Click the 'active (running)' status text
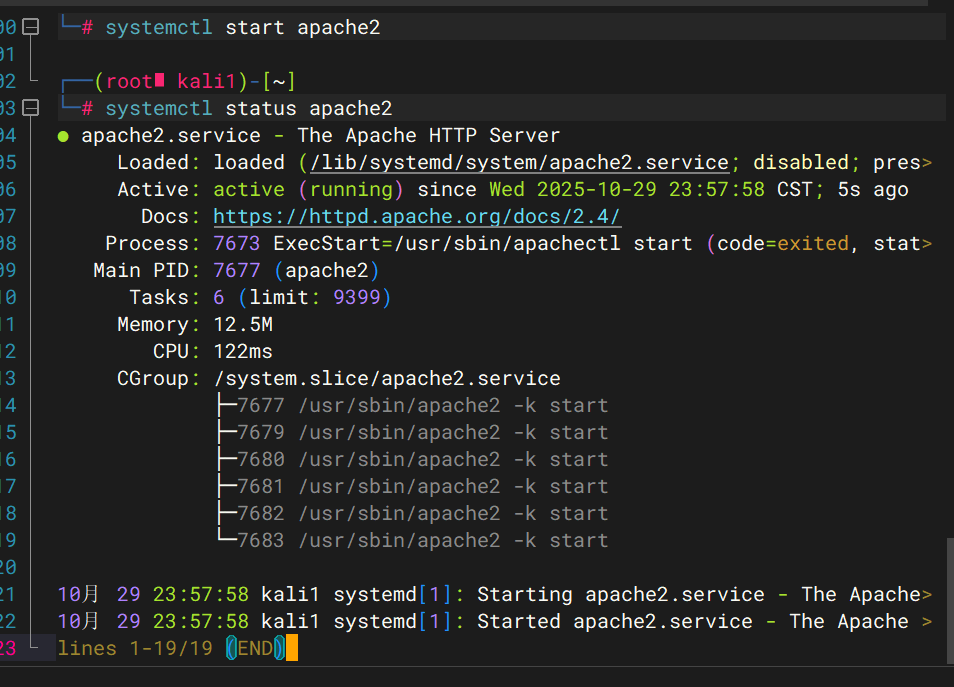Viewport: 954px width, 687px height. click(x=308, y=190)
